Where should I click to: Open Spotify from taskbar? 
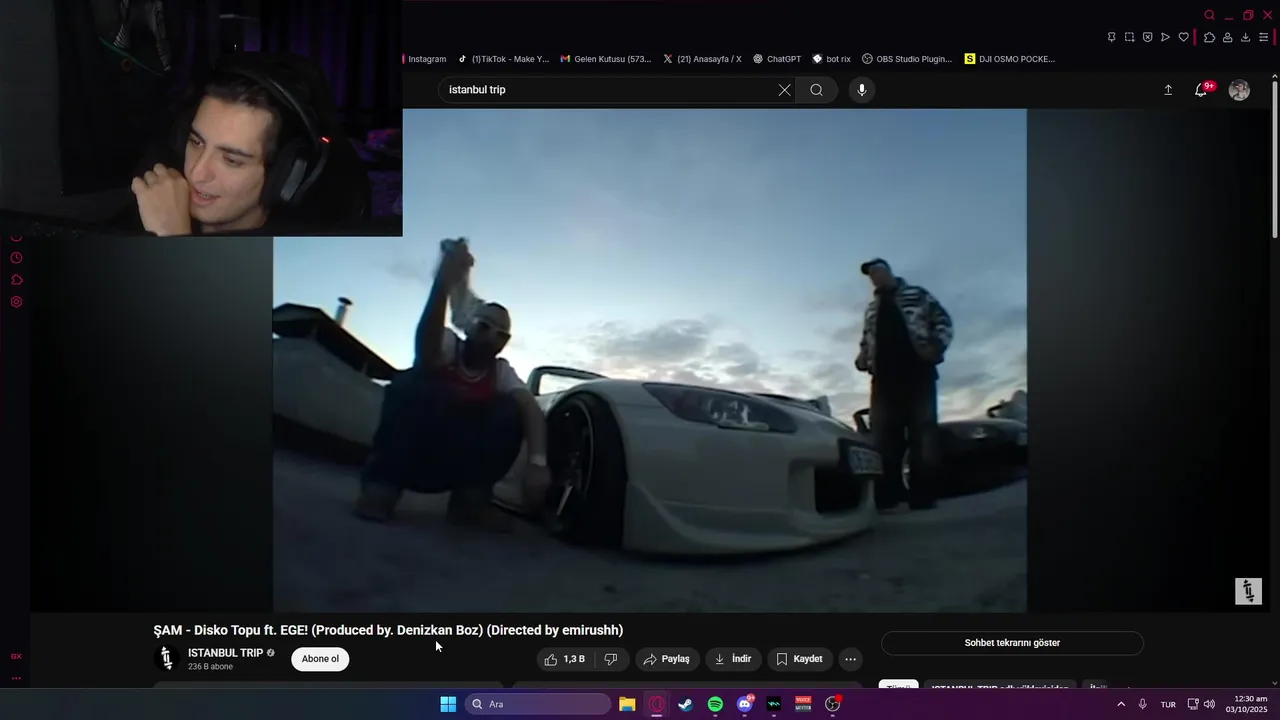coord(715,704)
